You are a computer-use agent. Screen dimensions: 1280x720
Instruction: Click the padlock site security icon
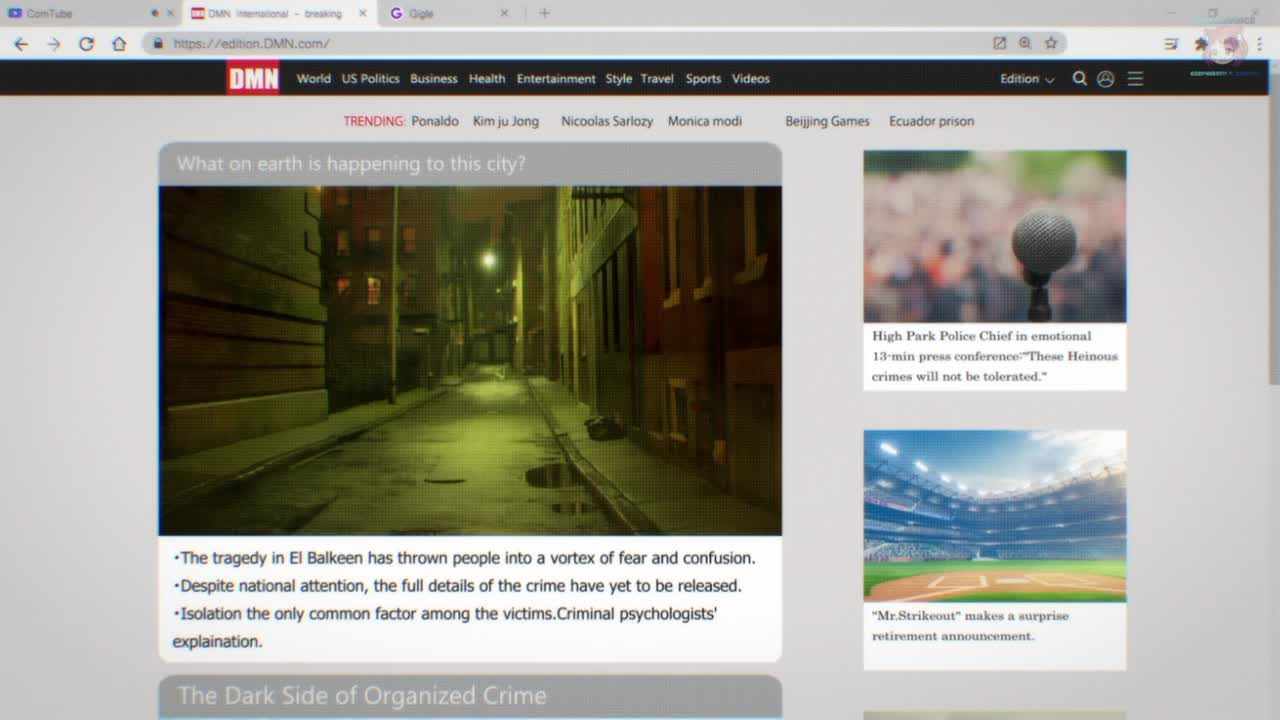158,44
